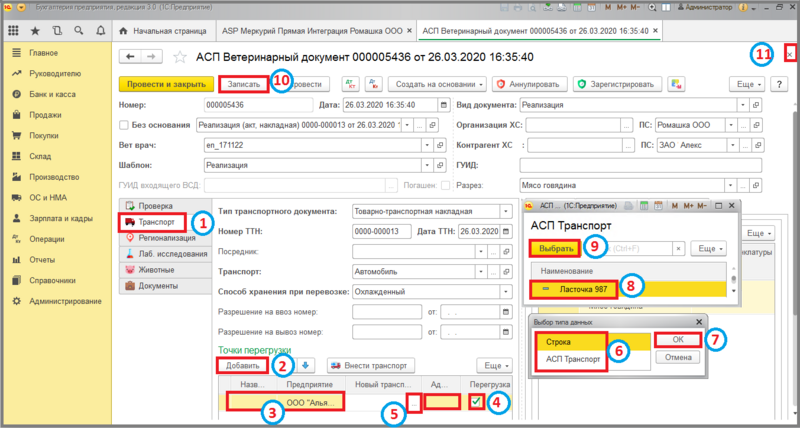
Task: Open Favorites star in top panel
Action: 35,31
